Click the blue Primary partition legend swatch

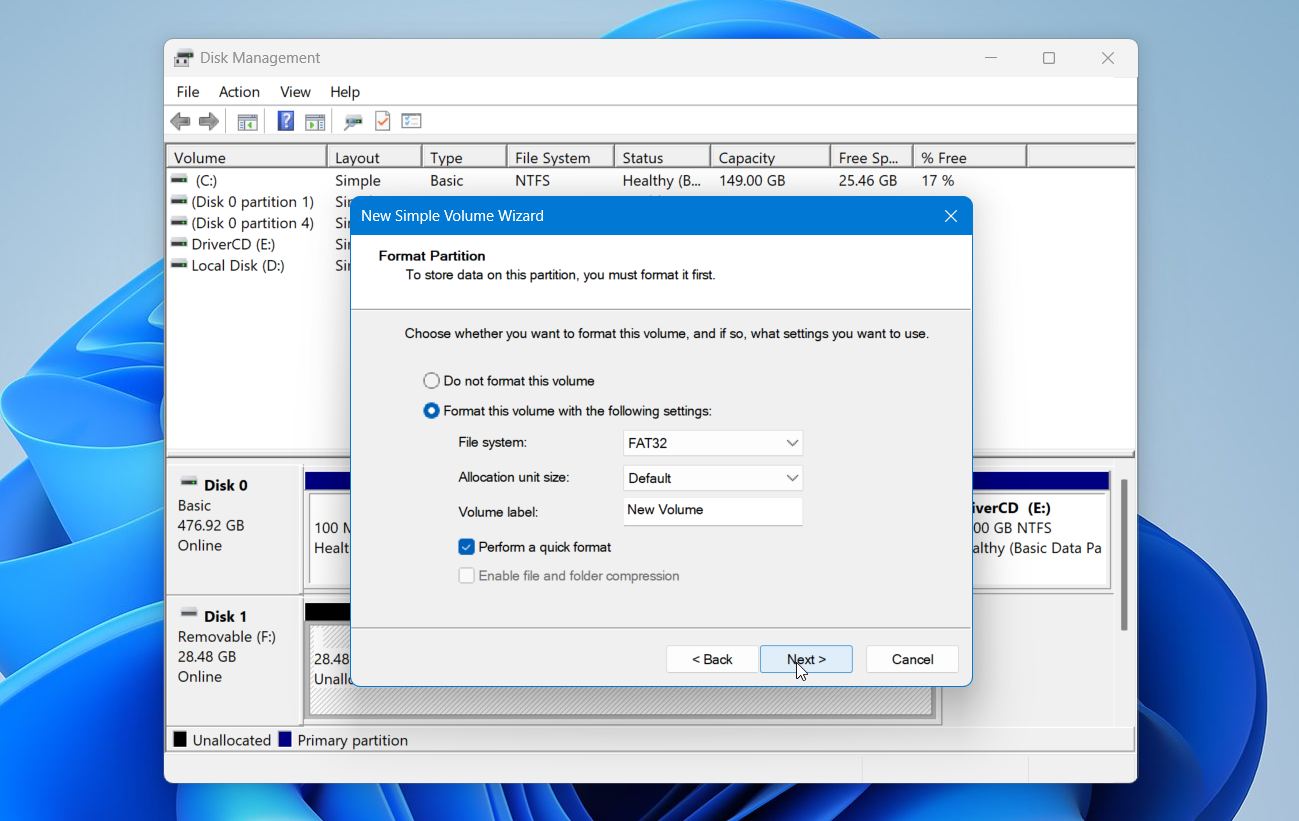285,740
